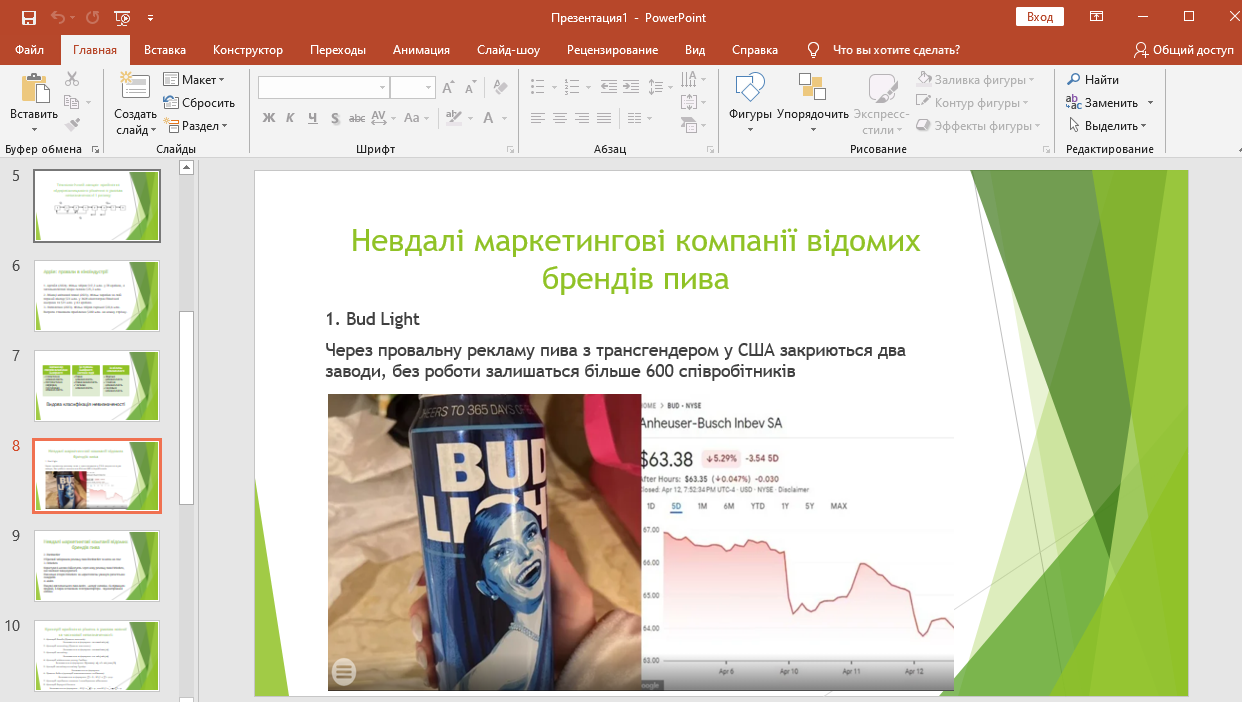
Task: Start slideshow from beginning via quick access icon
Action: (122, 17)
